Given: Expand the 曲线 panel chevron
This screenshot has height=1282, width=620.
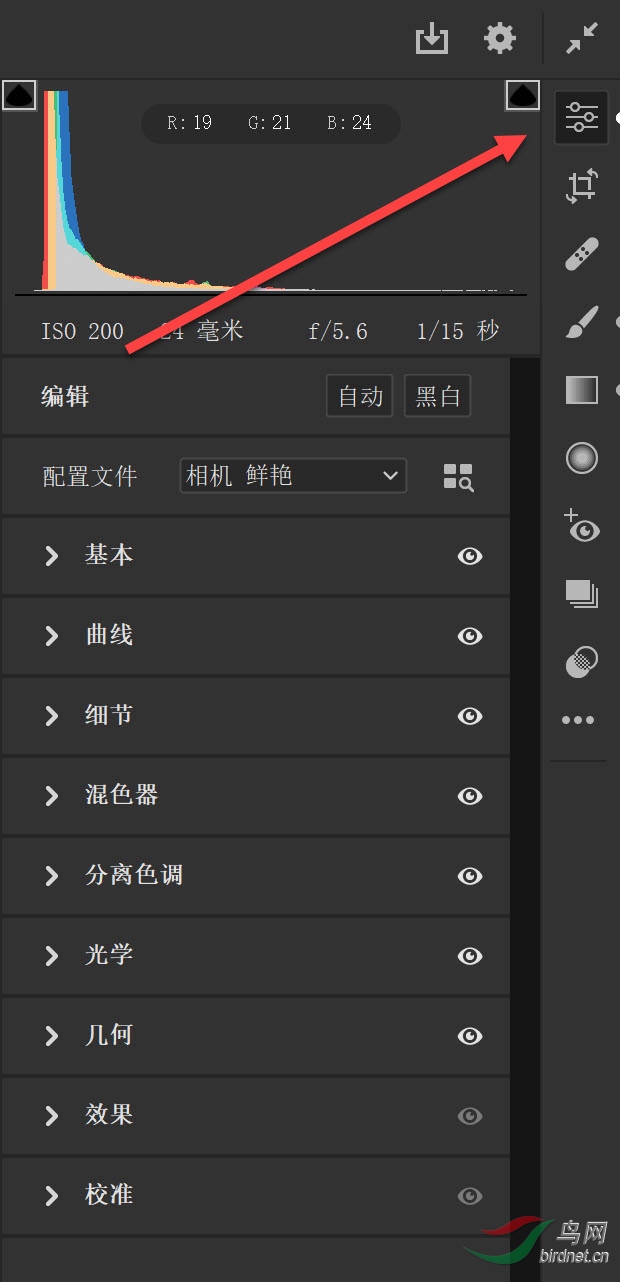Looking at the screenshot, I should (x=51, y=636).
